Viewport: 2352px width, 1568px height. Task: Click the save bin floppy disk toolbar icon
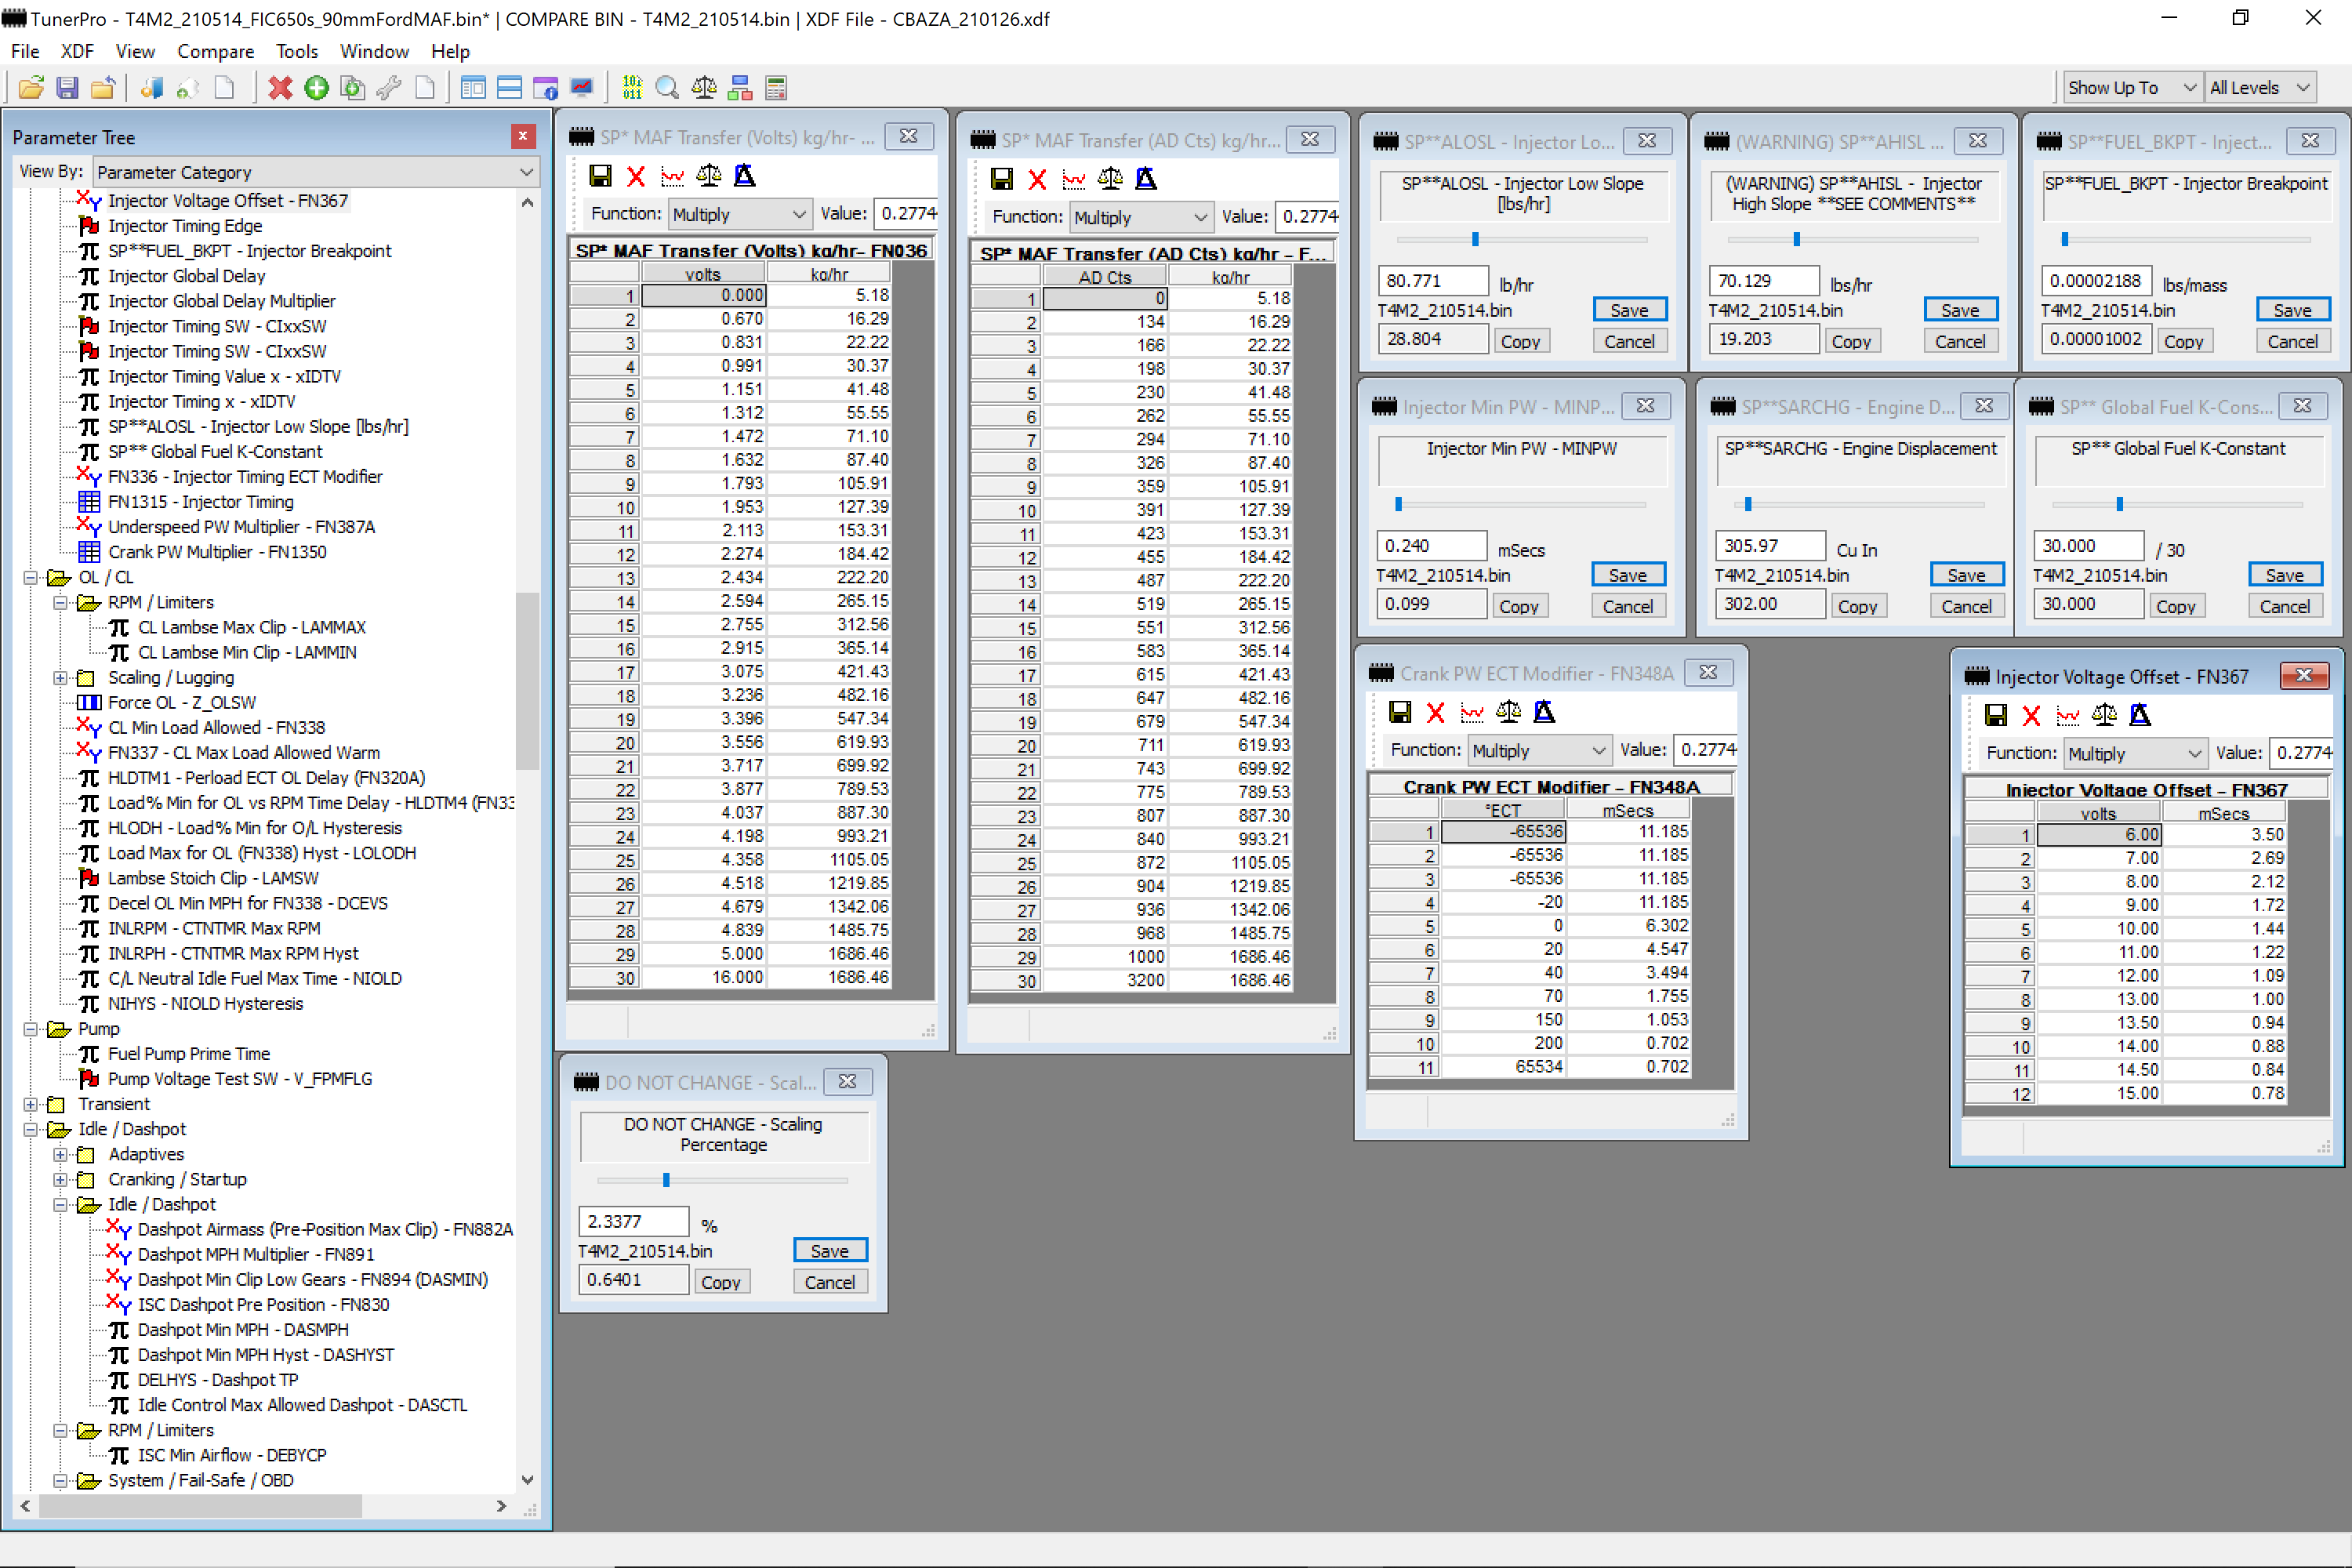[67, 88]
